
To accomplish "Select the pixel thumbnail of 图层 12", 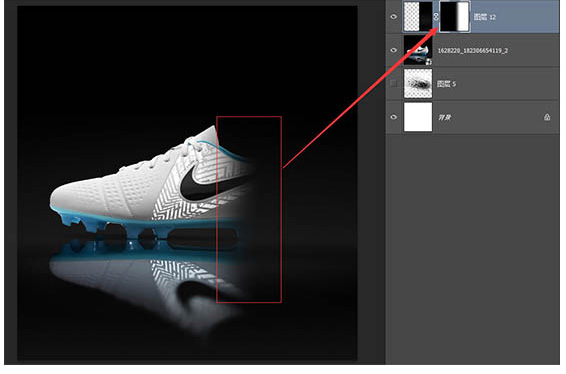I will [x=418, y=17].
